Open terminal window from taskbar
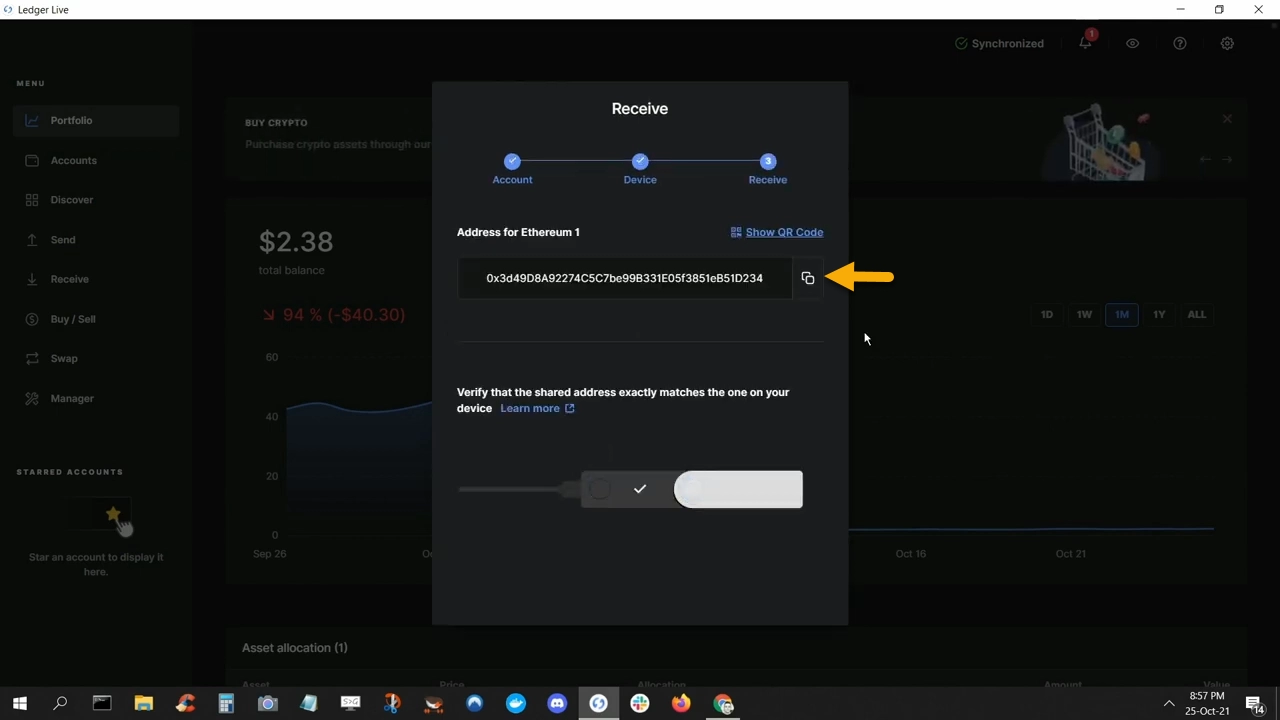1280x720 pixels. tap(102, 703)
